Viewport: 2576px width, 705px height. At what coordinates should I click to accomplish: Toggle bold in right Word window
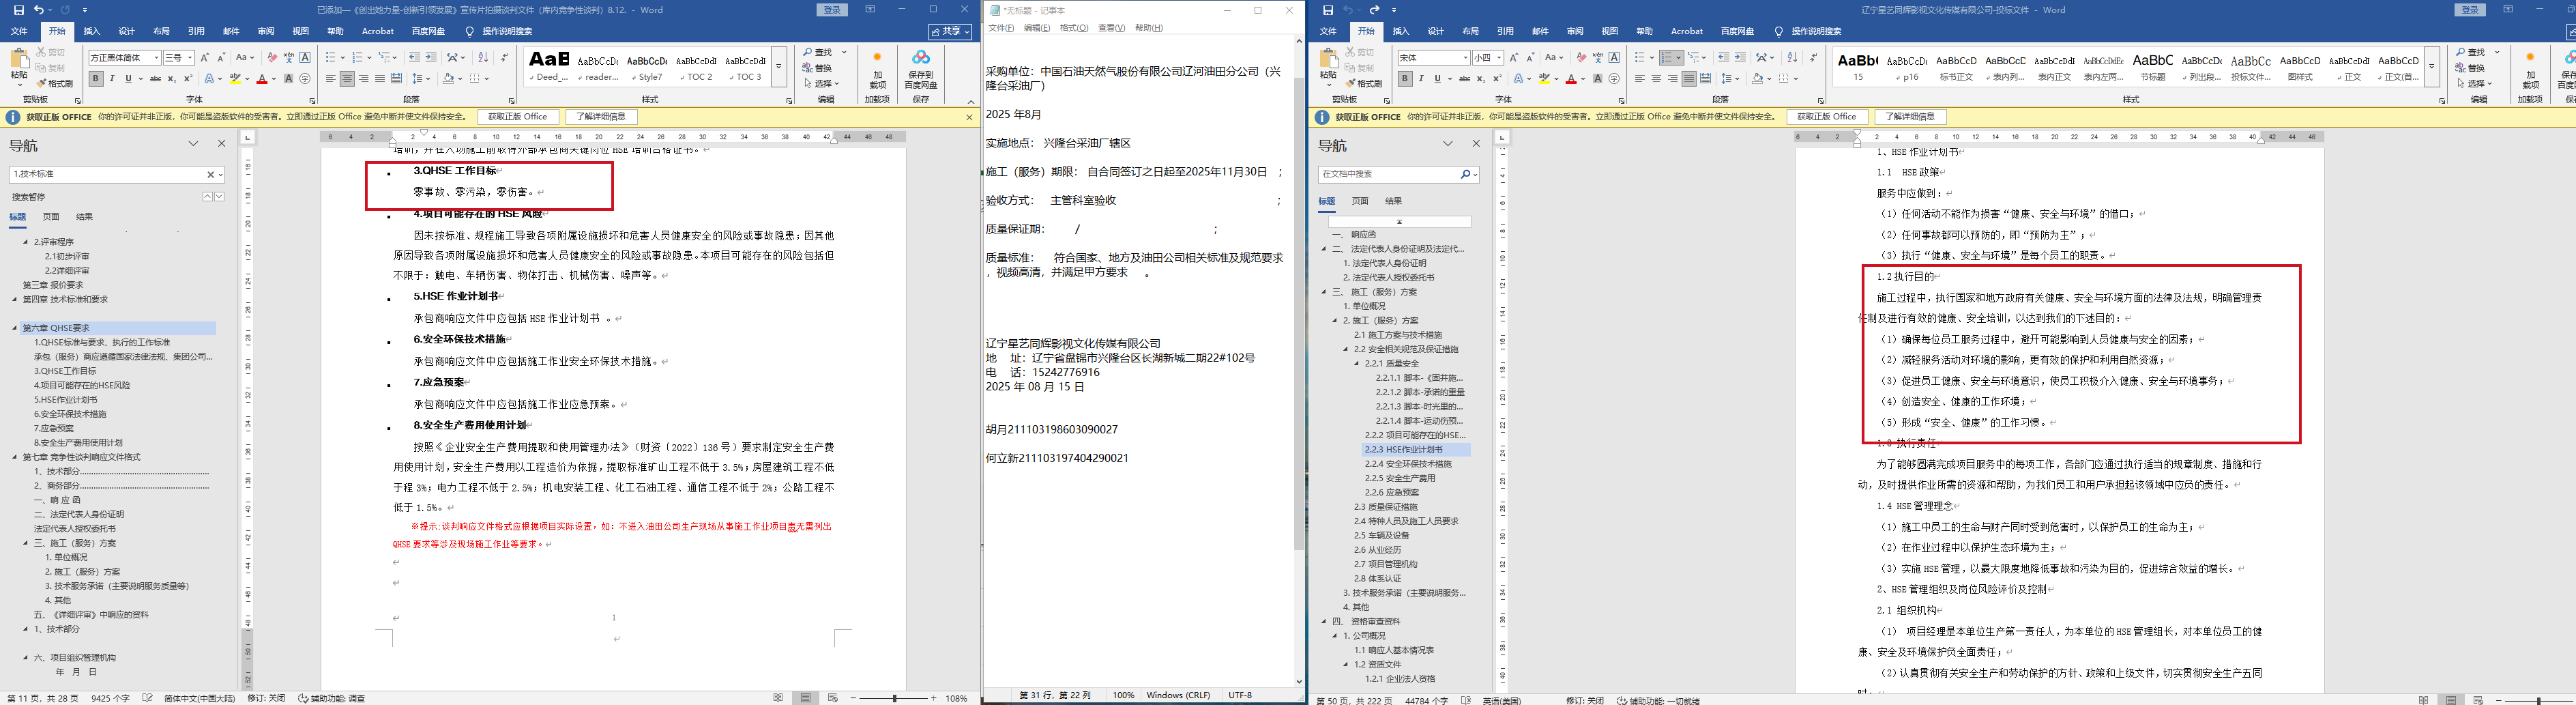coord(1405,78)
